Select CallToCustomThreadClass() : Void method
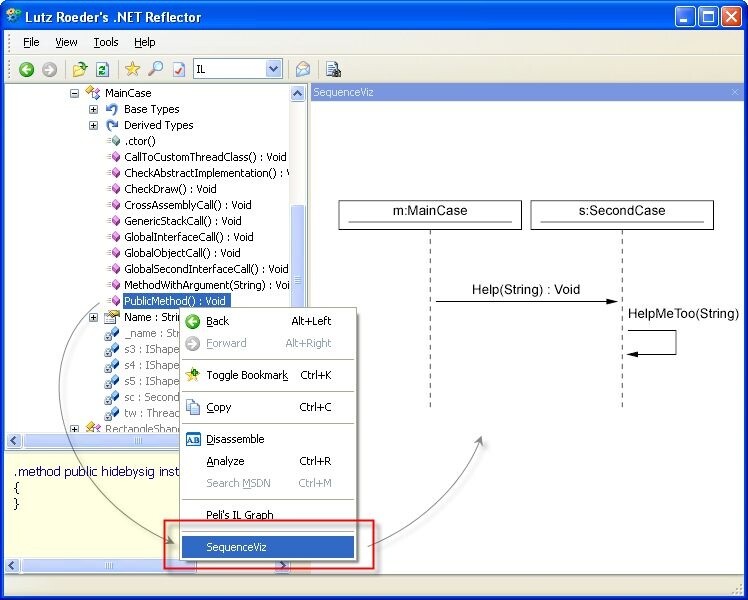 coord(205,157)
